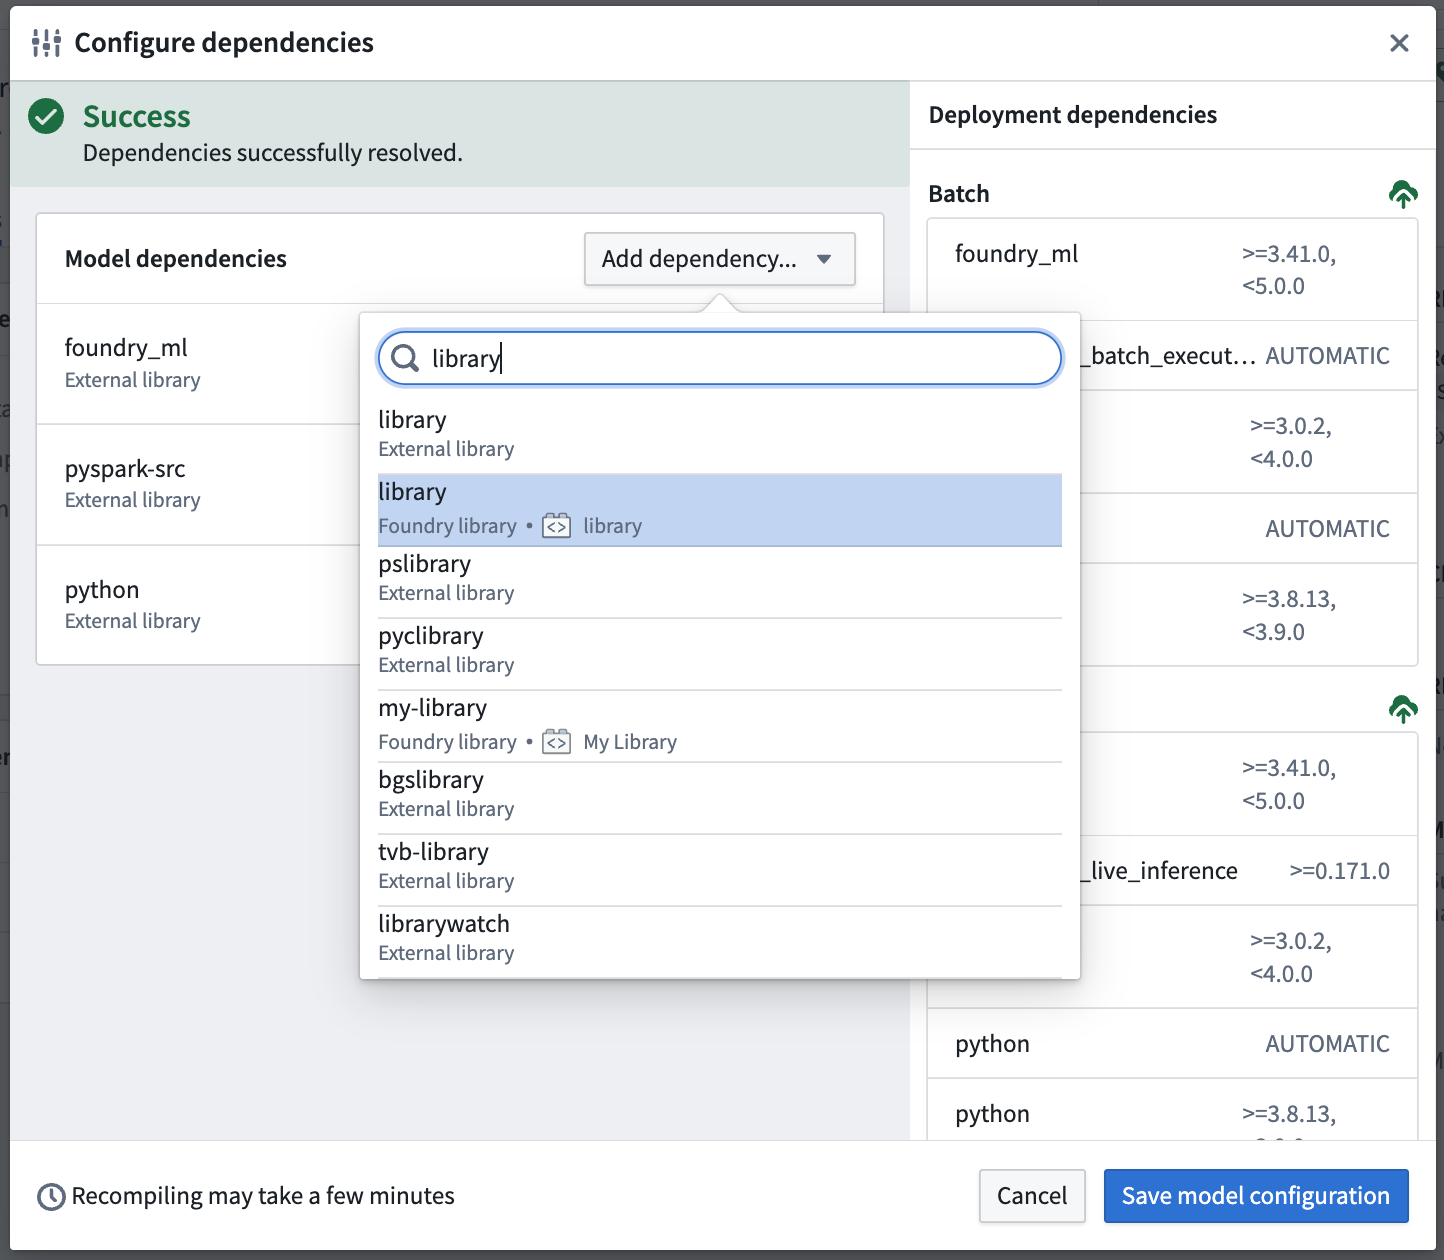Choose bgslibrary from the results
The width and height of the screenshot is (1444, 1260).
(720, 798)
